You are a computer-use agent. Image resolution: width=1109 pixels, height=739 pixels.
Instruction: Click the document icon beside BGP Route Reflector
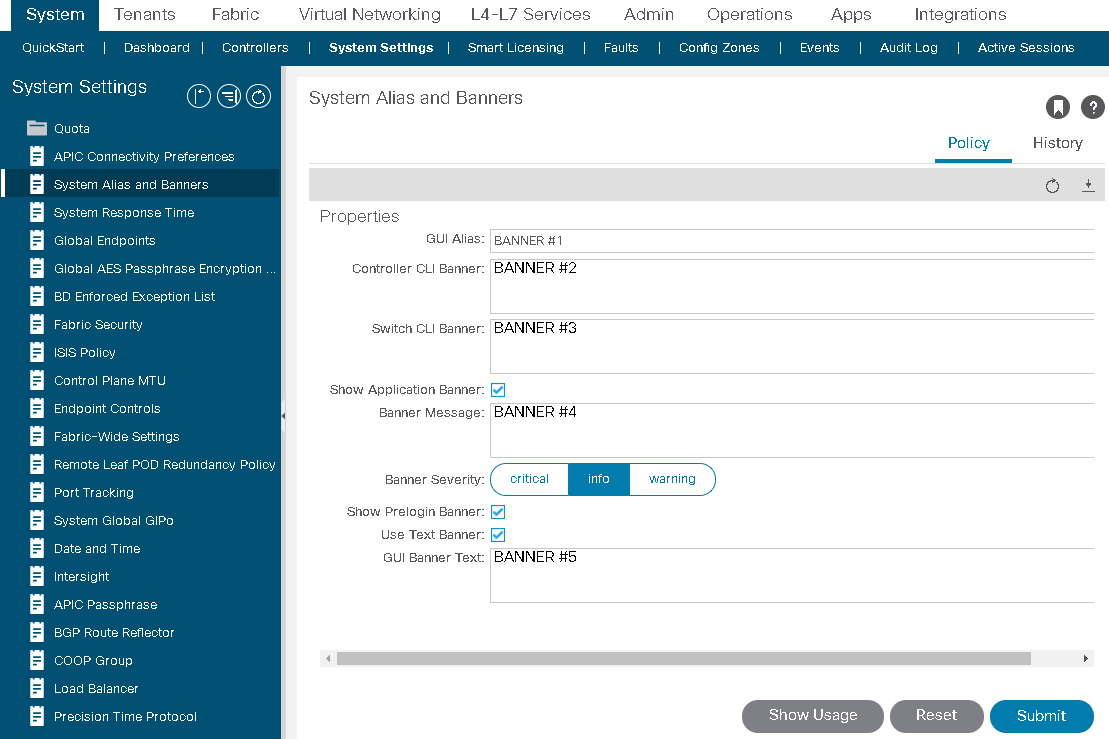[37, 632]
